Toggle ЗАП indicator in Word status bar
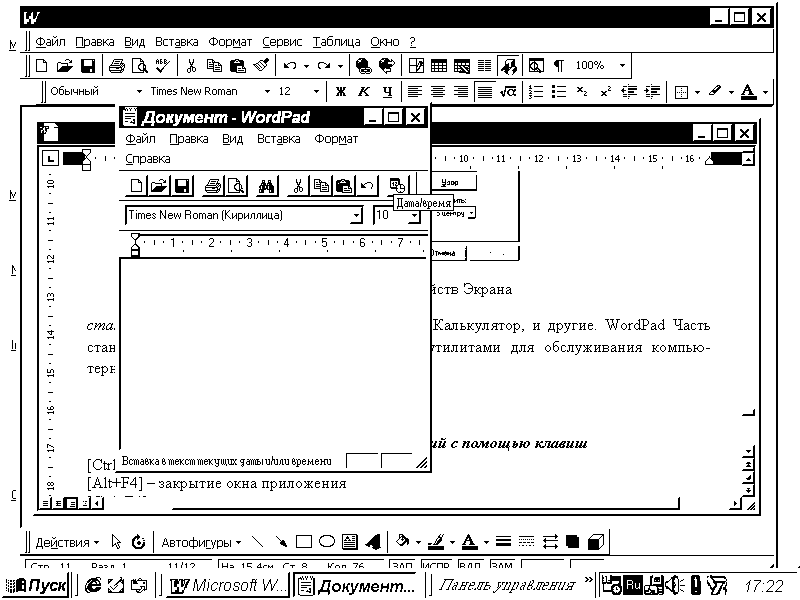Viewport: 800px width, 600px height. click(x=402, y=564)
